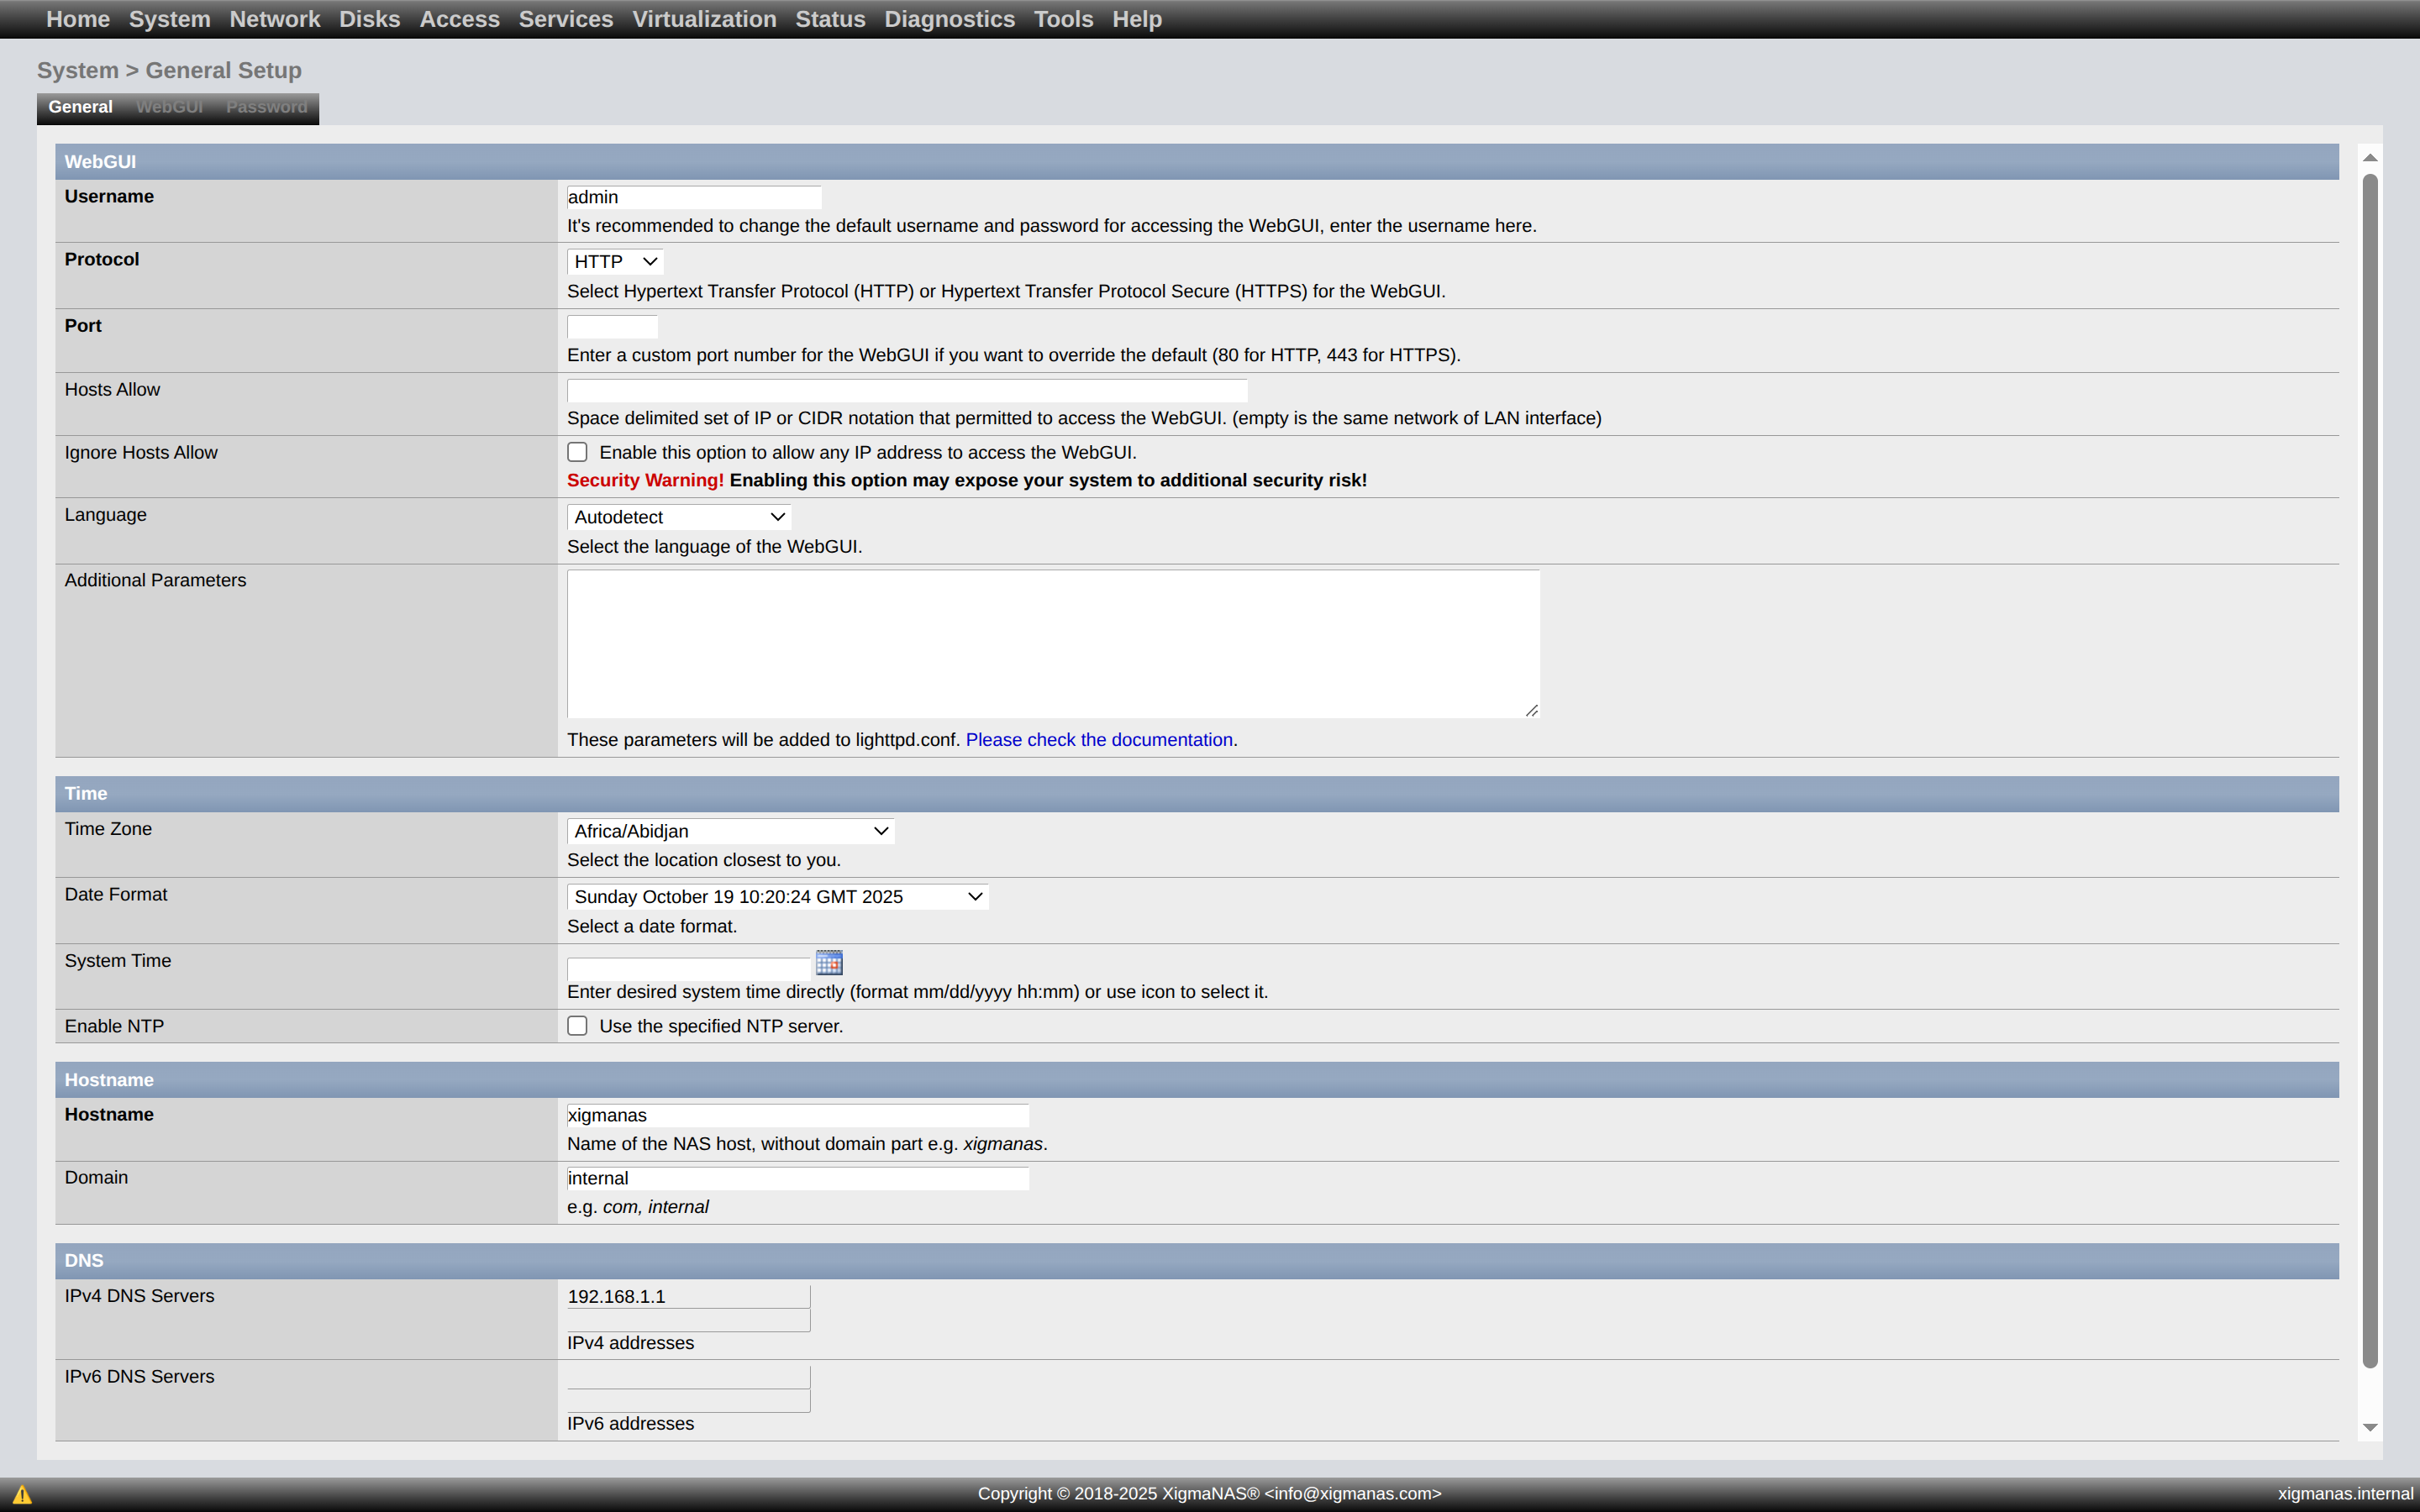Open the Services menu
Screen dimensions: 2420x1512
(566, 19)
